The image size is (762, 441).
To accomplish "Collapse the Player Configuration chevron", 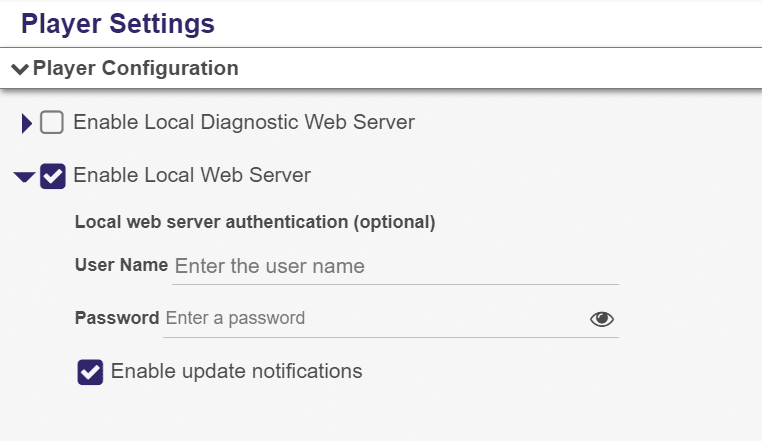I will [x=20, y=69].
